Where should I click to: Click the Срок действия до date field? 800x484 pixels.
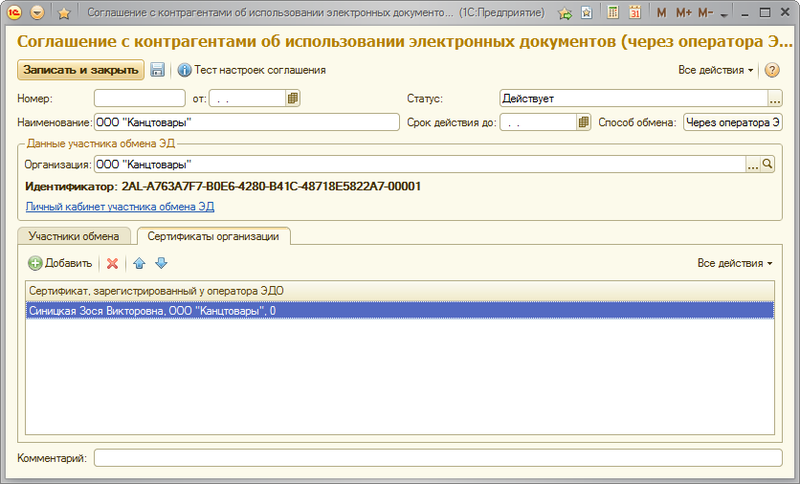click(x=538, y=122)
